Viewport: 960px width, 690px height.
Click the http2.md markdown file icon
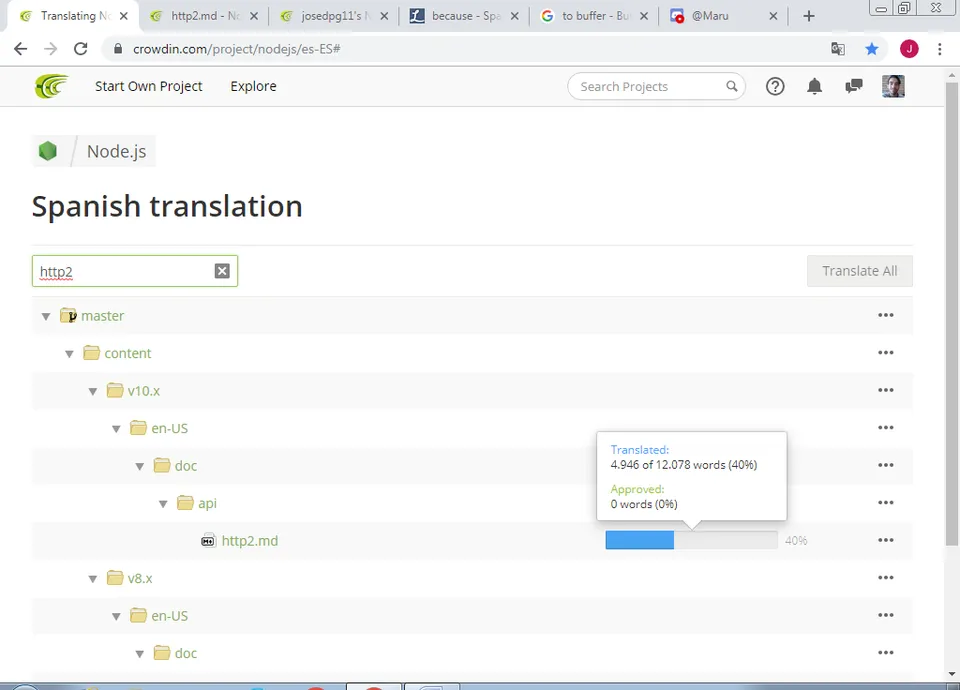click(x=208, y=541)
